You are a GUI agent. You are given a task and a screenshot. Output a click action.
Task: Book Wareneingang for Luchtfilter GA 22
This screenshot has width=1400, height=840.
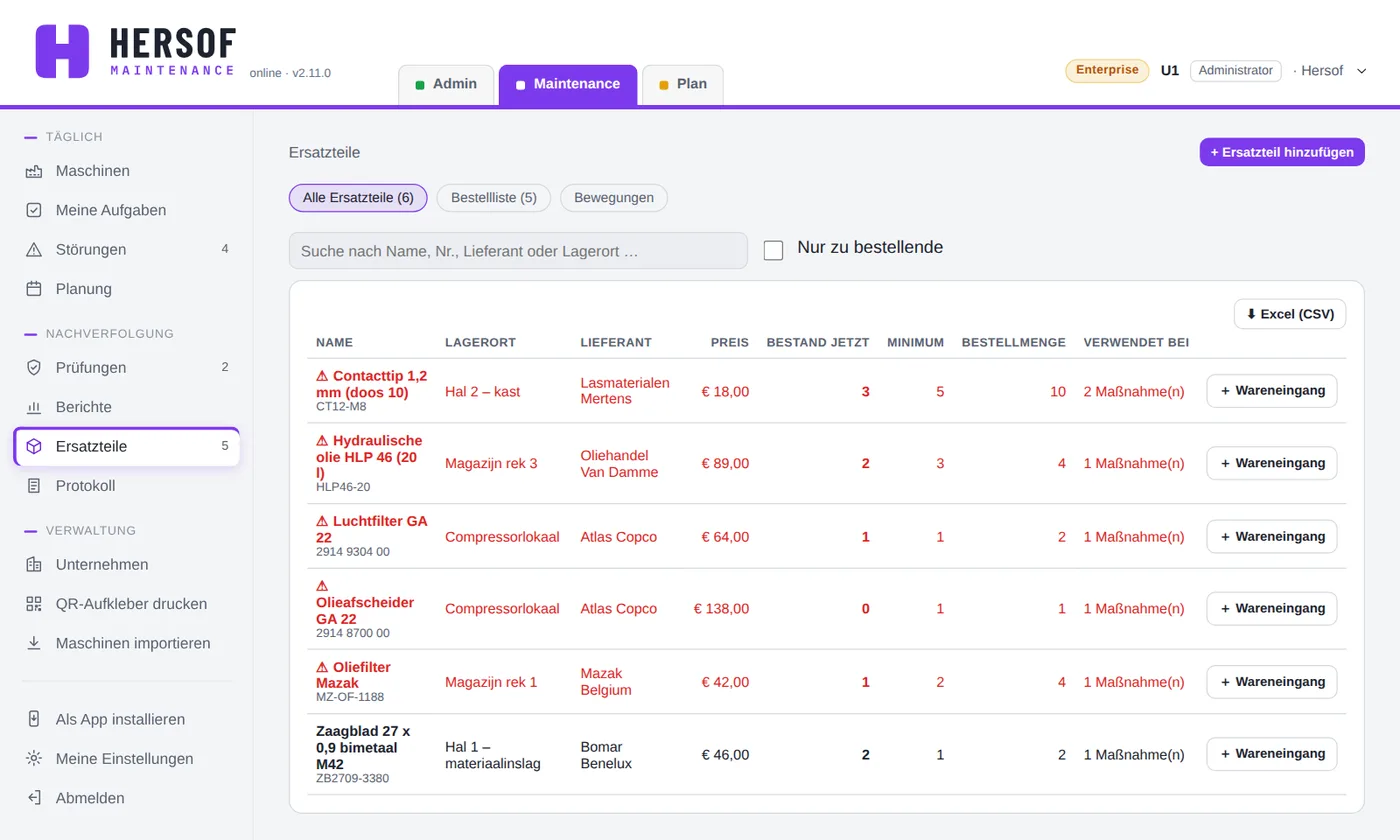[1272, 537]
